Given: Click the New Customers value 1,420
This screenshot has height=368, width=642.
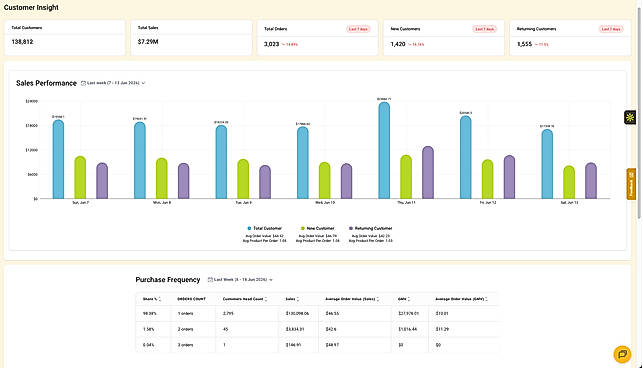Looking at the screenshot, I should (398, 44).
